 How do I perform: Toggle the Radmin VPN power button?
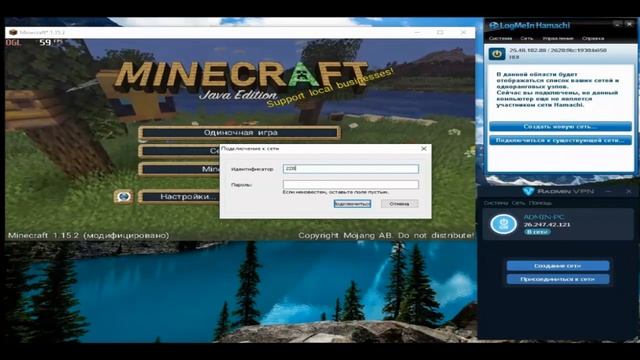coord(503,224)
